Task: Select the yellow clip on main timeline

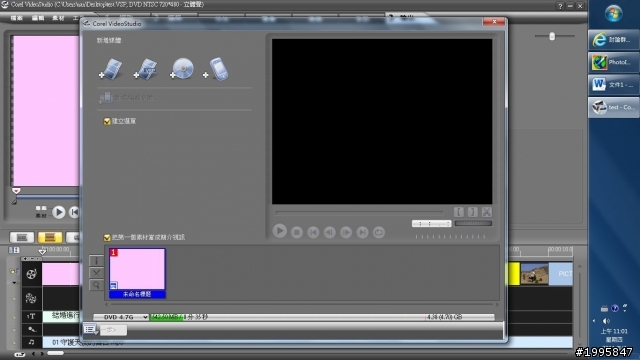Action: point(514,273)
